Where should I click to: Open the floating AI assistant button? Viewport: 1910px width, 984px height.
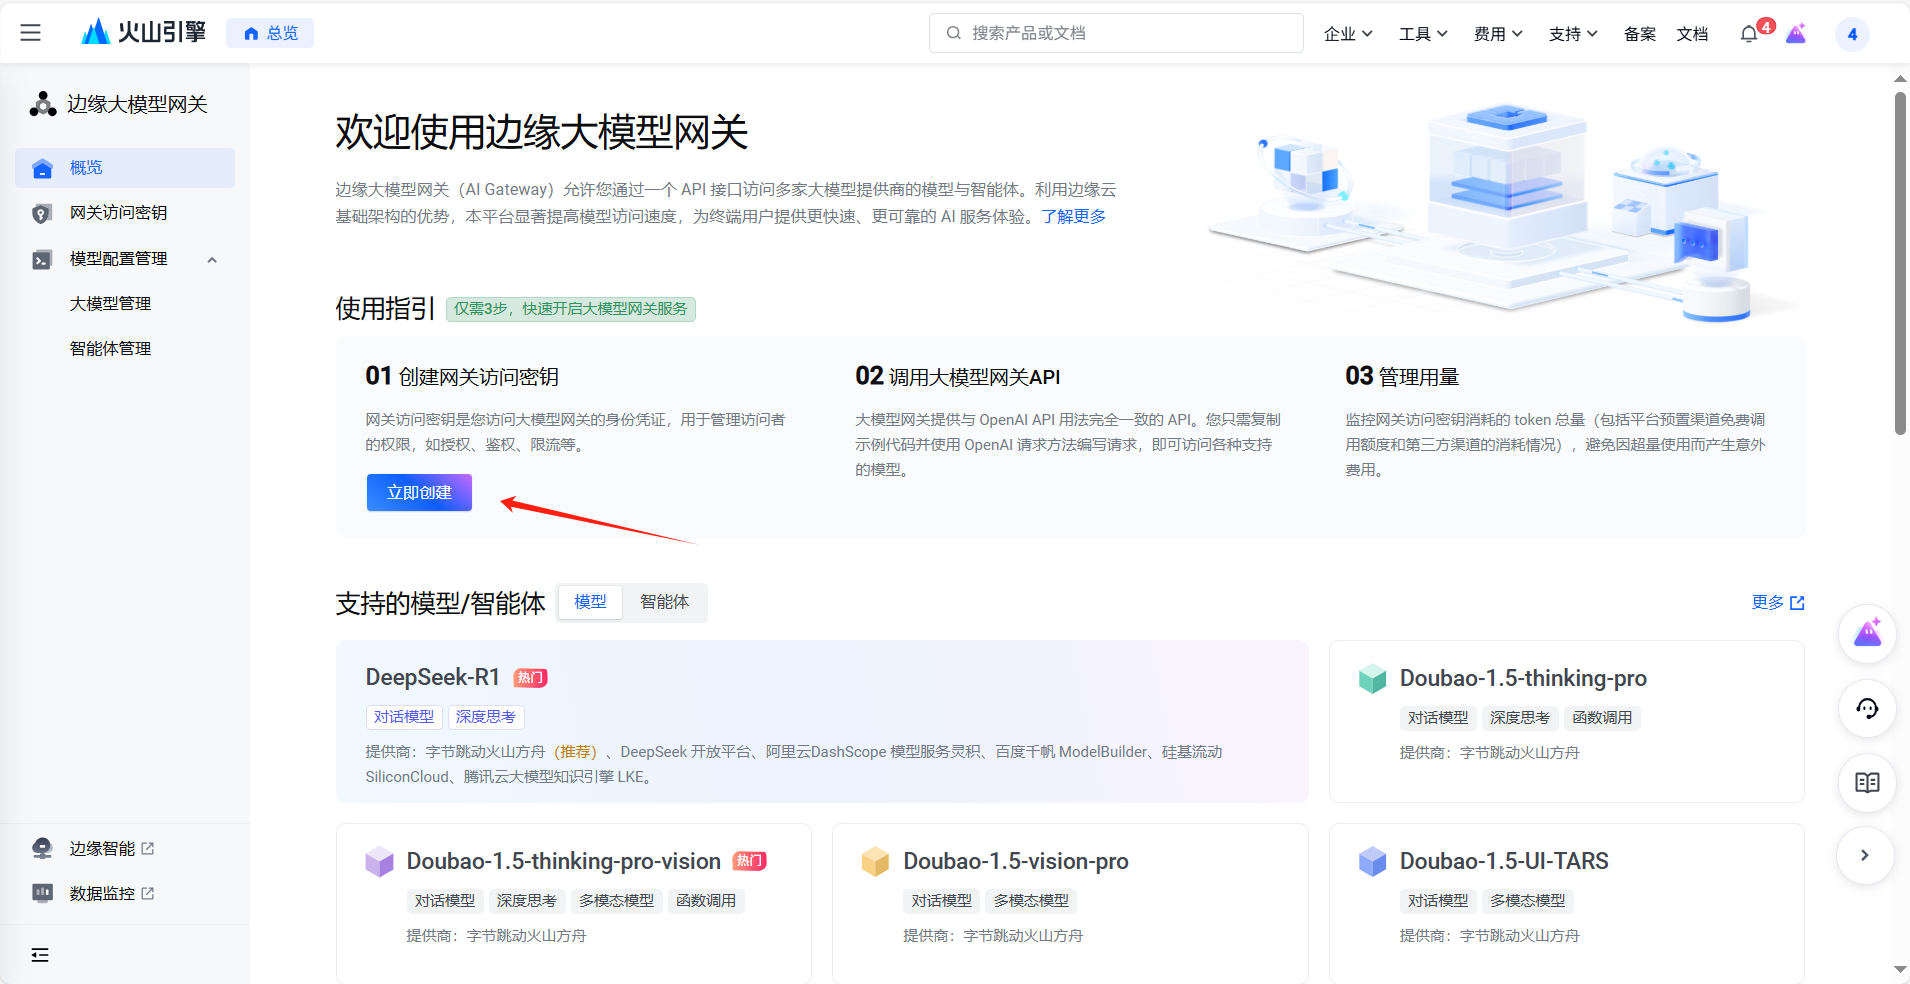(x=1867, y=634)
